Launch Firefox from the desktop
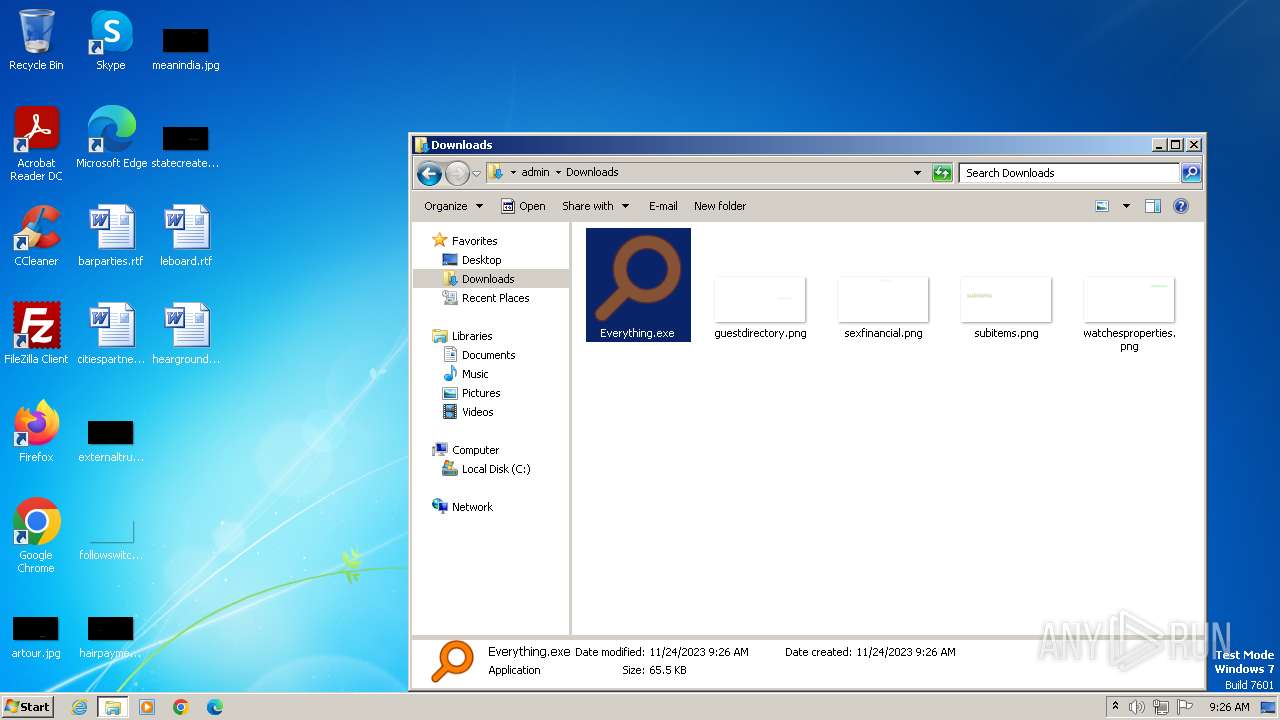This screenshot has width=1280, height=720. coord(36,432)
